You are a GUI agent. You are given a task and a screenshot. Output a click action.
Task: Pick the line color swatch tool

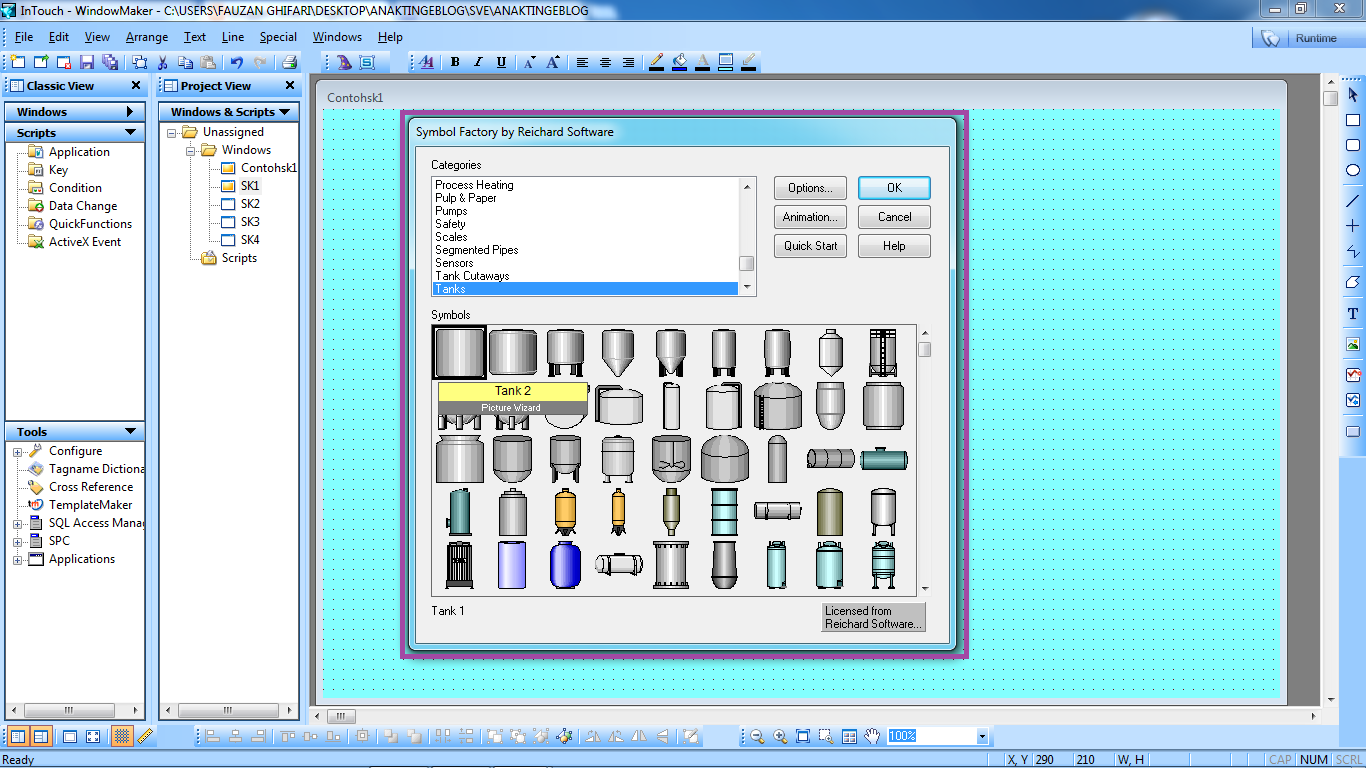pyautogui.click(x=656, y=62)
